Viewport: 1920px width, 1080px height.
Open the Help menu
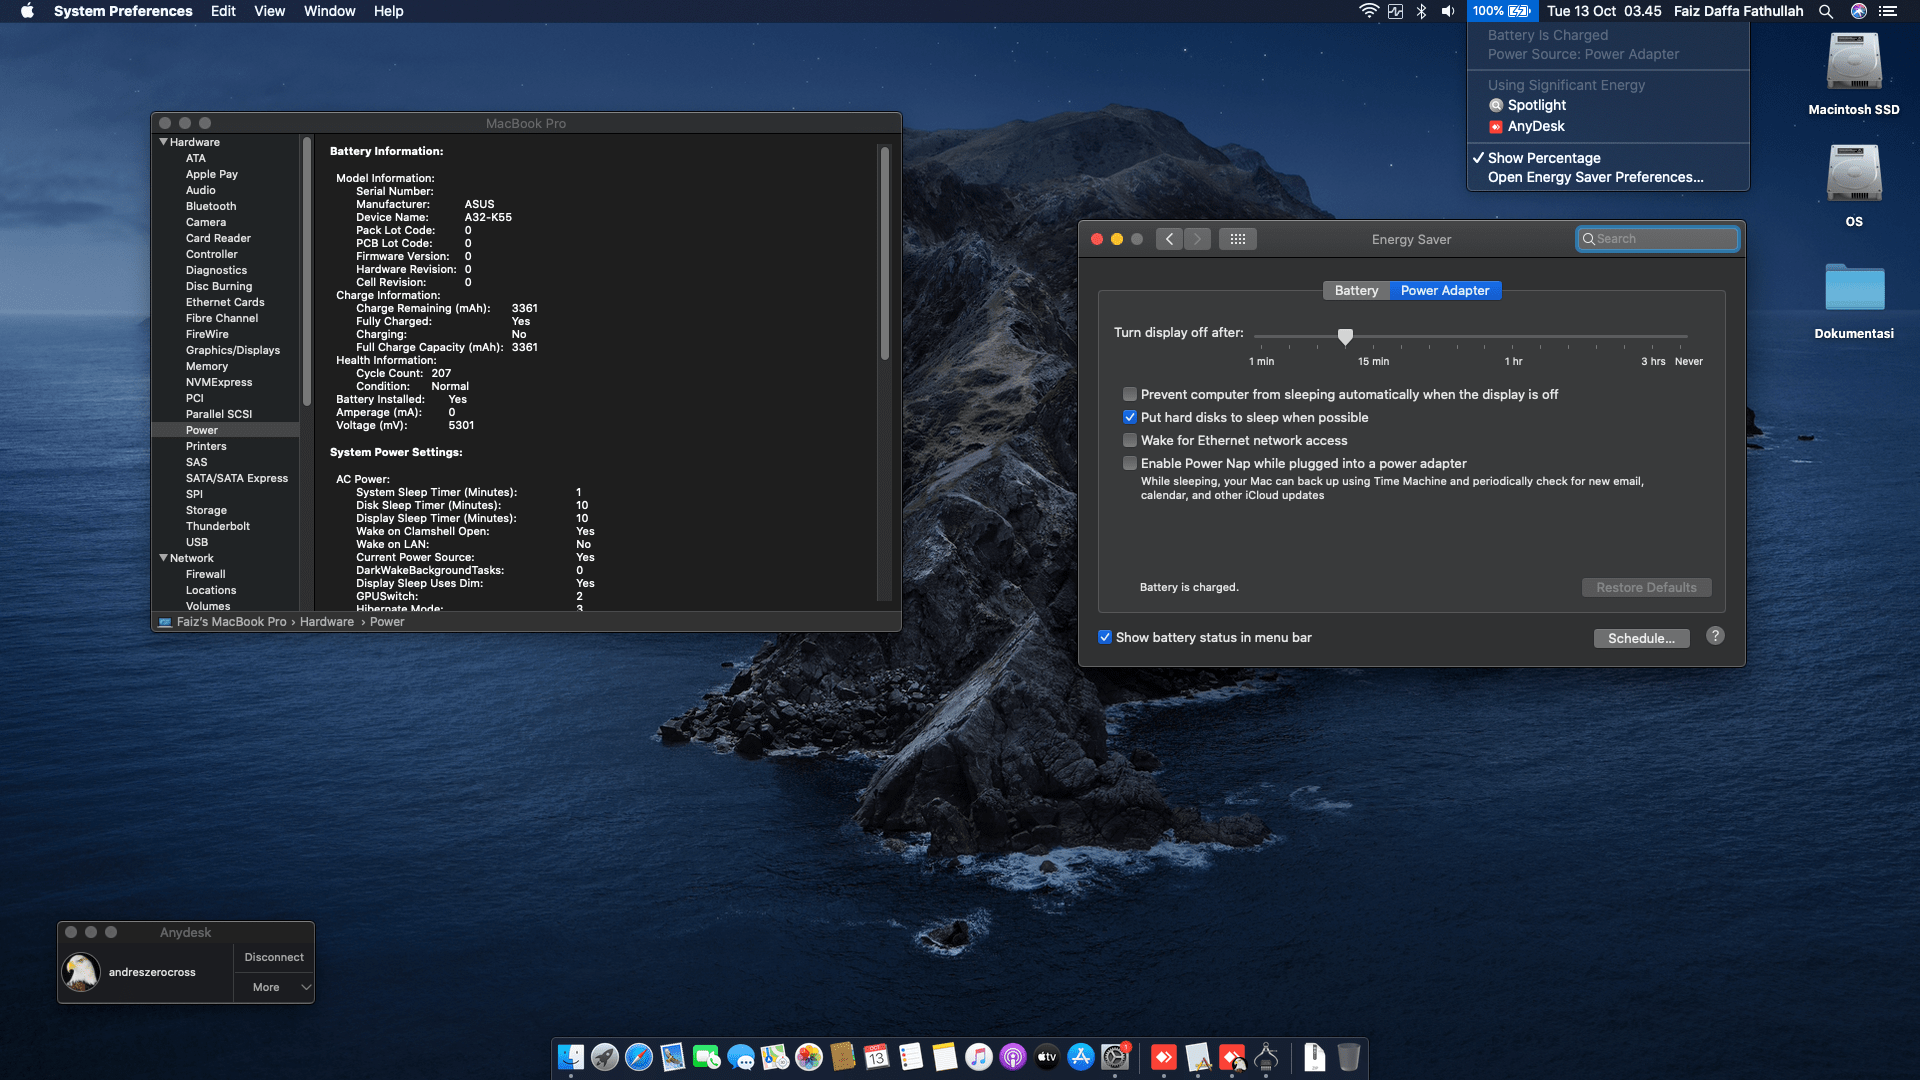[388, 11]
